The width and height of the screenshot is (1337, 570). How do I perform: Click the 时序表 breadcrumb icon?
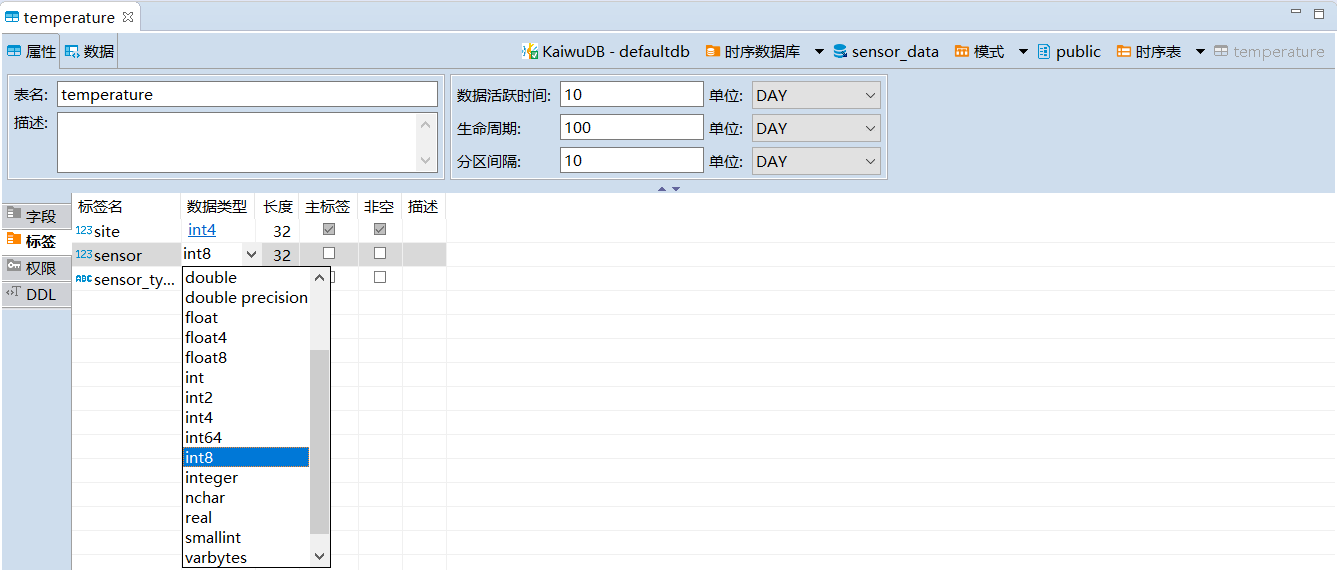coord(1124,52)
